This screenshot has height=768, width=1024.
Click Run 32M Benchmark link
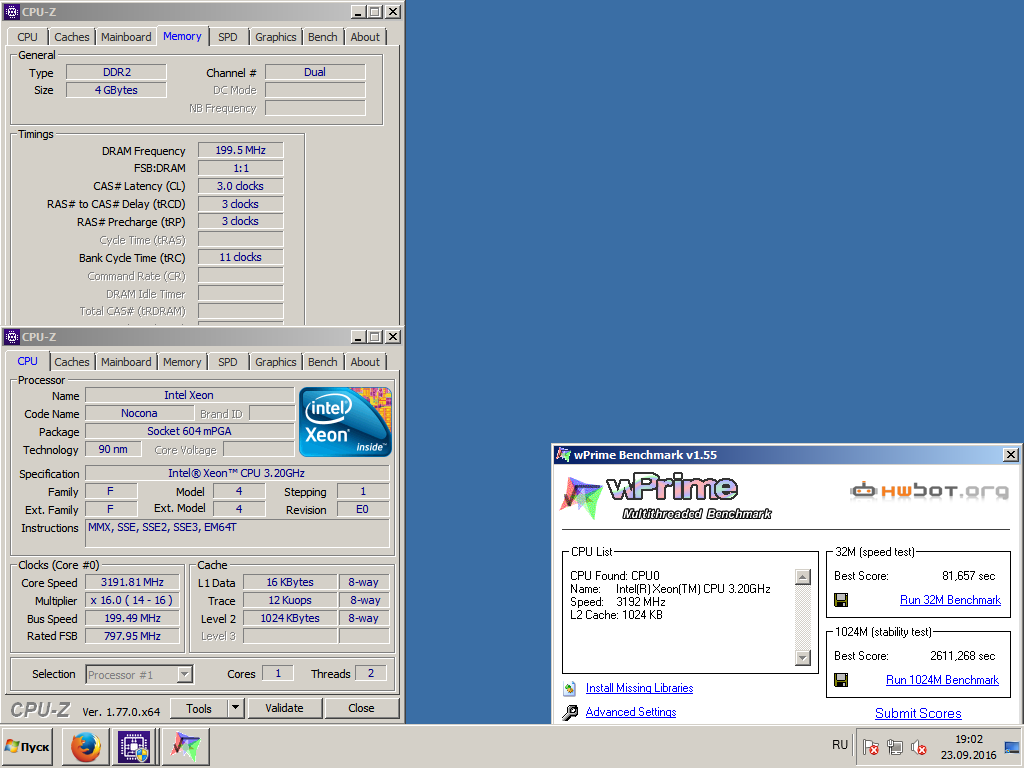[x=950, y=600]
